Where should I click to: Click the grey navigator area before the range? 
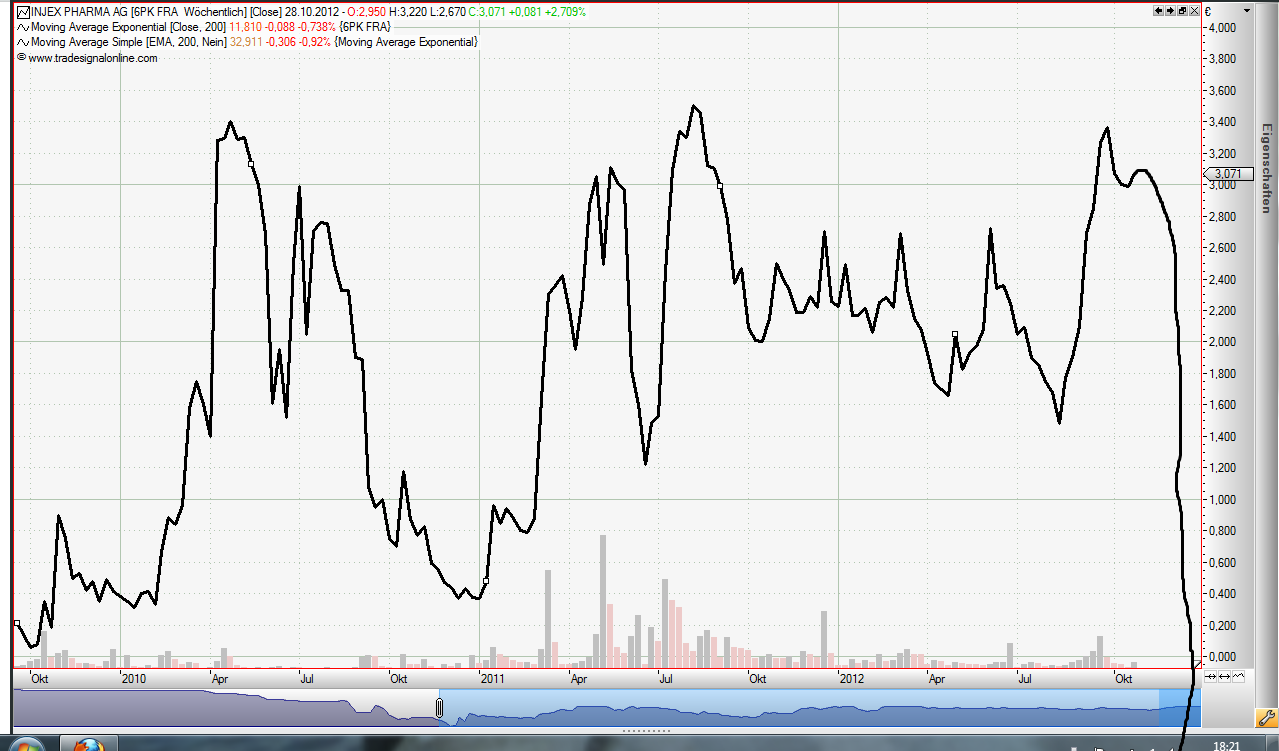(x=224, y=707)
